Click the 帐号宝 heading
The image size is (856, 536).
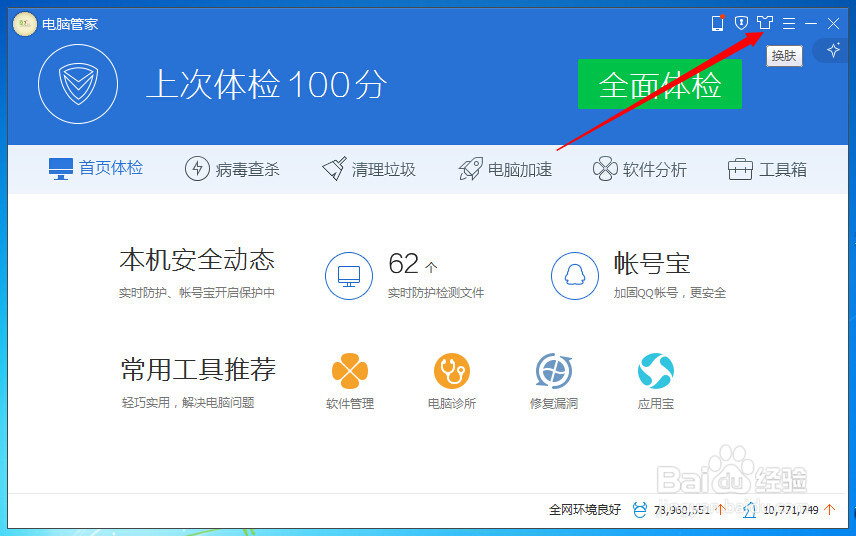652,264
